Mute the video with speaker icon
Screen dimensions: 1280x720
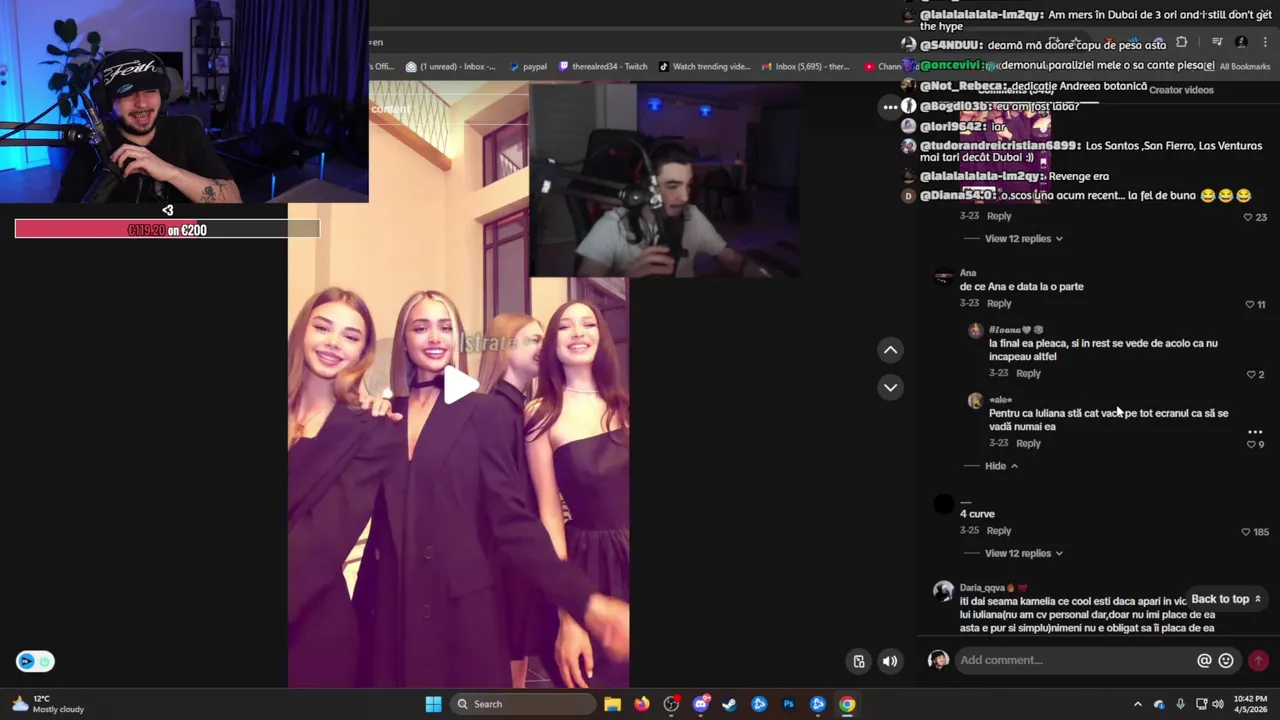(889, 661)
